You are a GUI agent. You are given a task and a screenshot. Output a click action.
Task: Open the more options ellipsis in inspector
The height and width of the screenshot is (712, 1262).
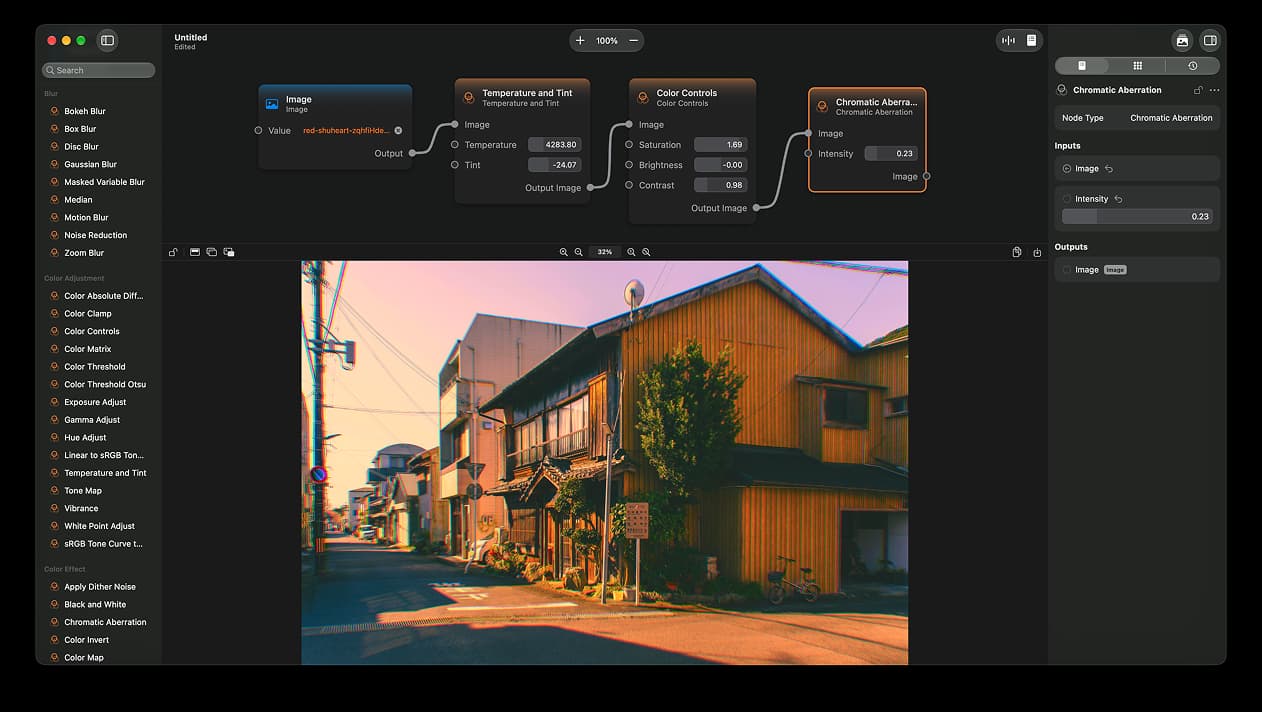1214,90
